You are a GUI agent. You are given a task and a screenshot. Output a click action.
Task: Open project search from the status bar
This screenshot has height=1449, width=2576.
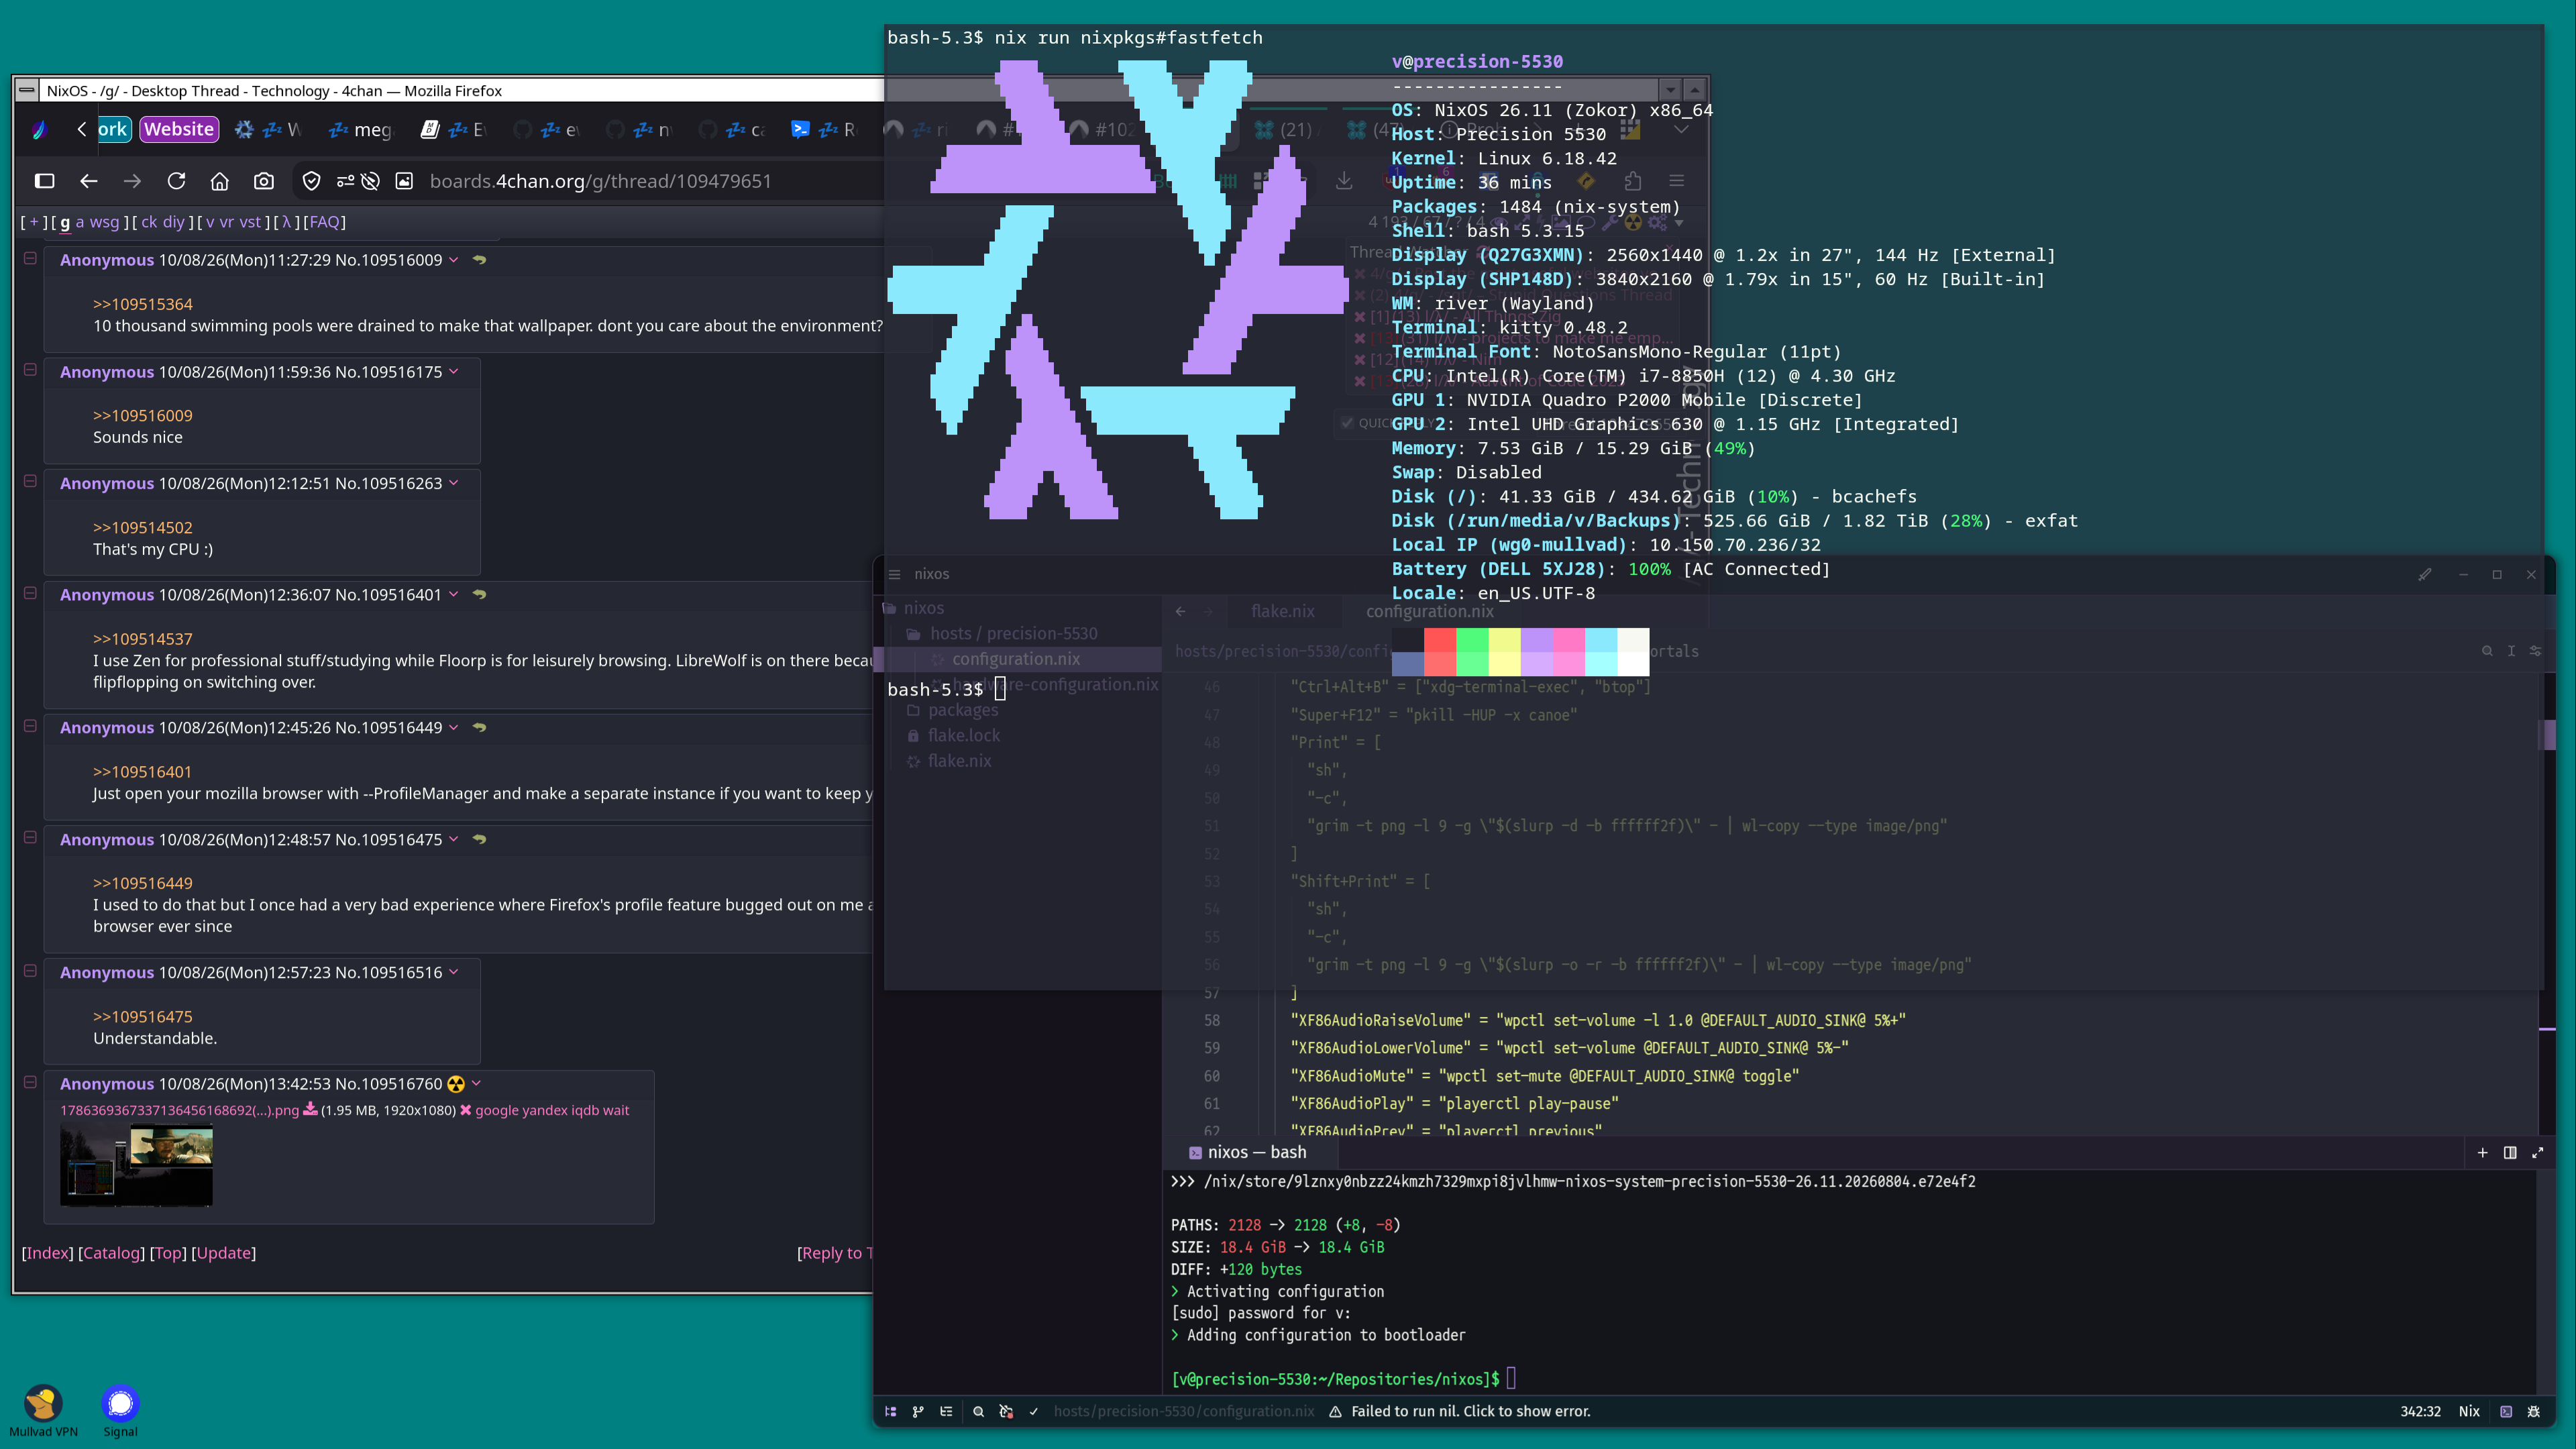(x=978, y=1411)
